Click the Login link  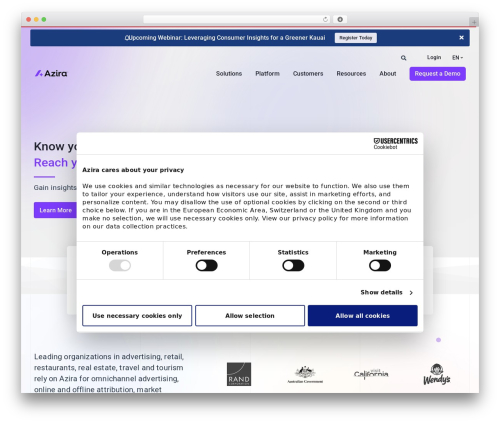(x=434, y=57)
